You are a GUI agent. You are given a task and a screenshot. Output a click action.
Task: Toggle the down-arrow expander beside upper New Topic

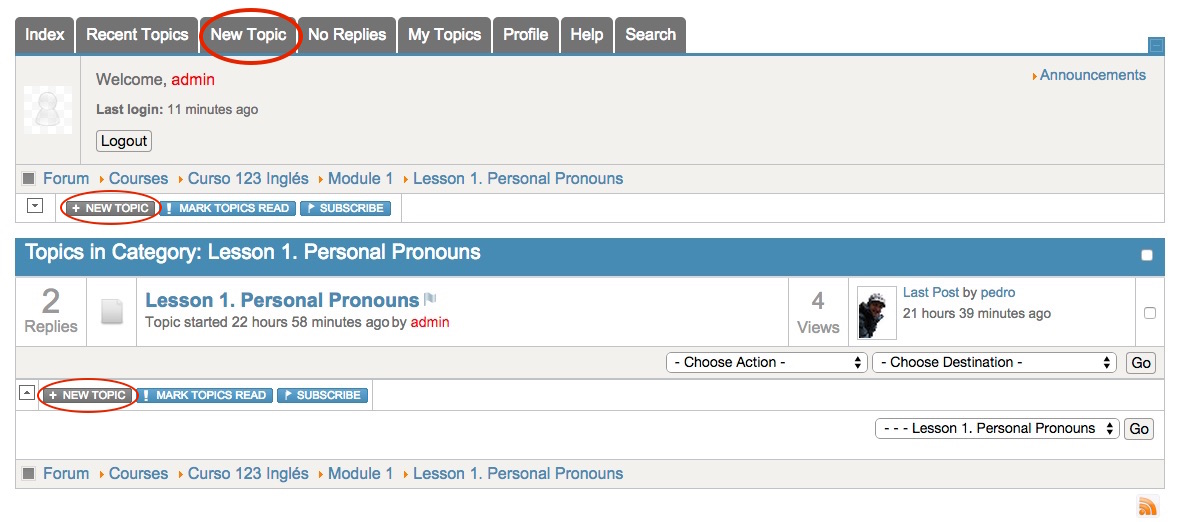click(x=35, y=206)
